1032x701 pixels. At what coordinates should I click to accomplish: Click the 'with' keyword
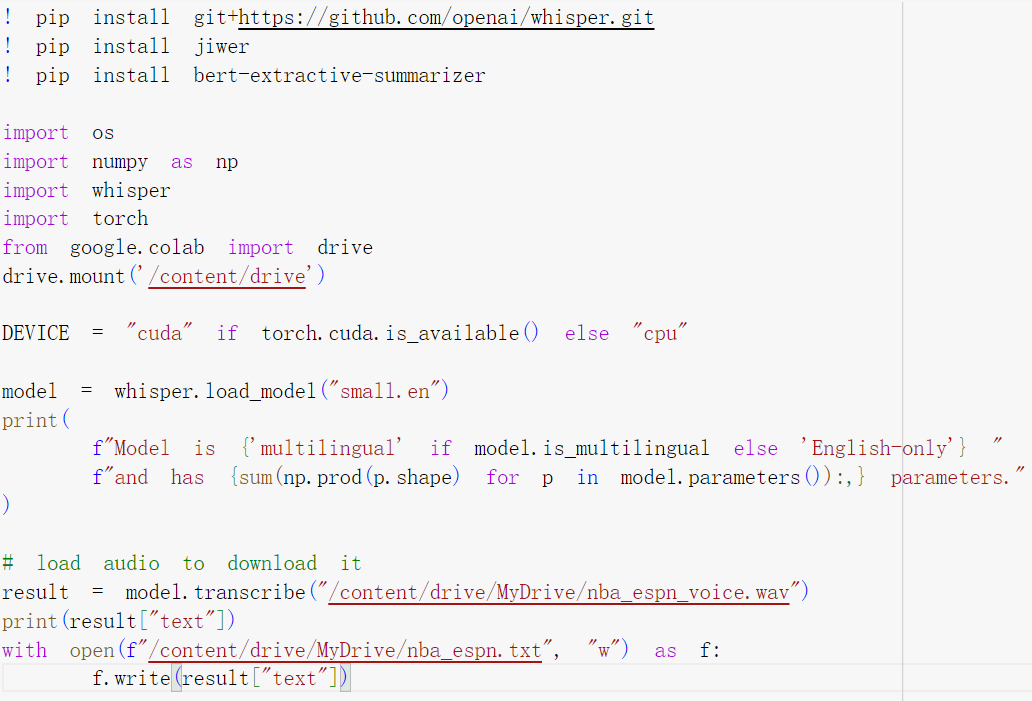coord(25,650)
